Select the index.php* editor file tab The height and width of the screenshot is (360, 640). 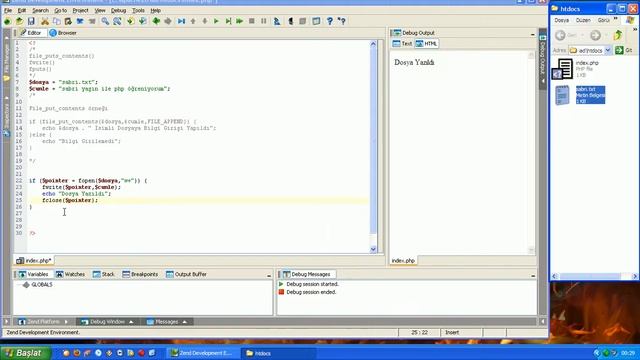34,260
